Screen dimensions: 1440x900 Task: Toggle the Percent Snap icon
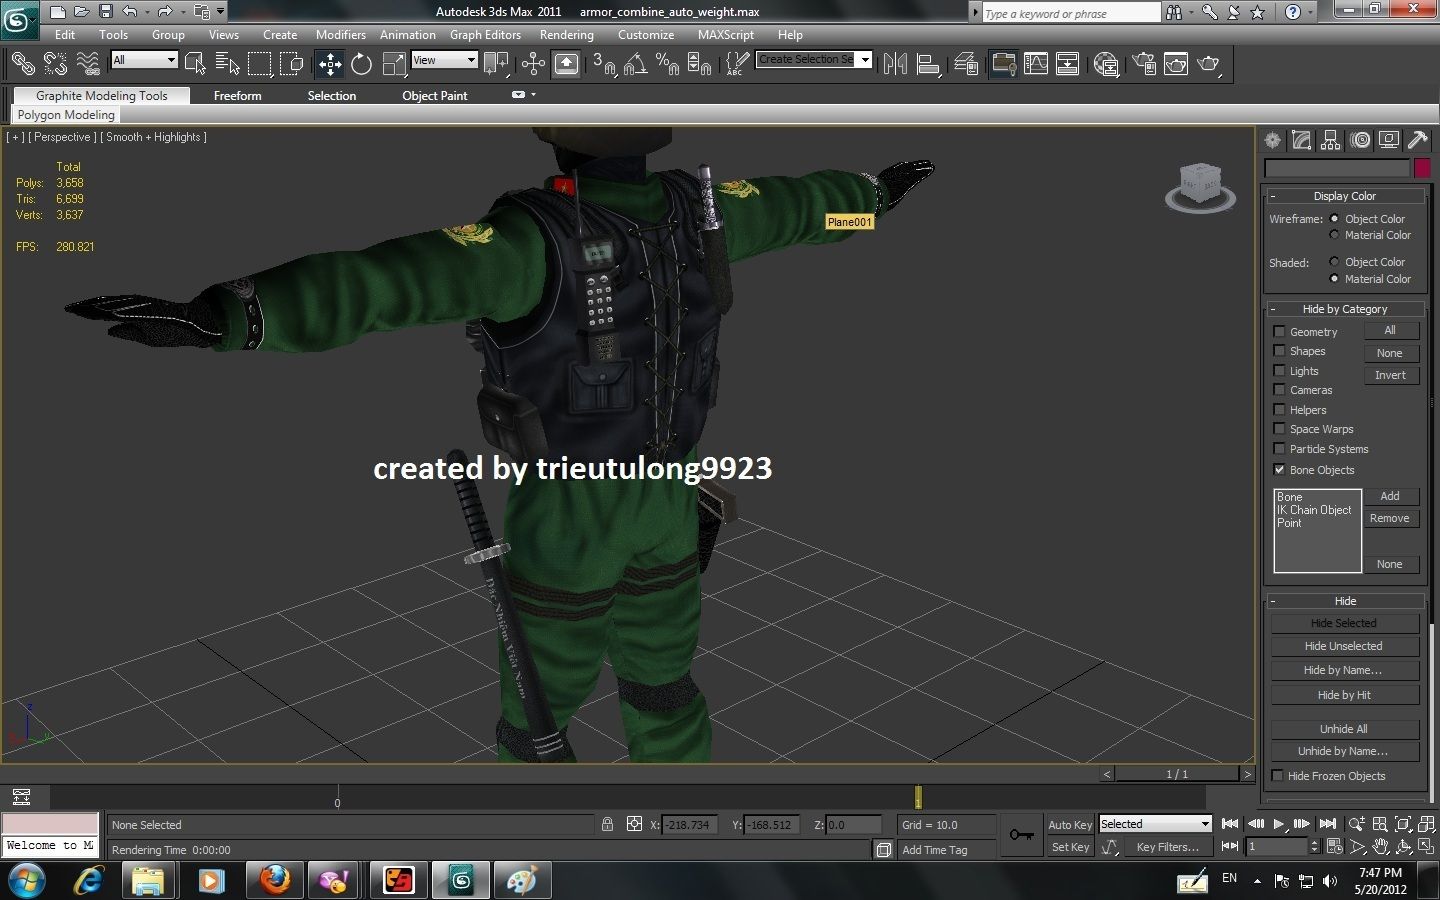click(667, 64)
